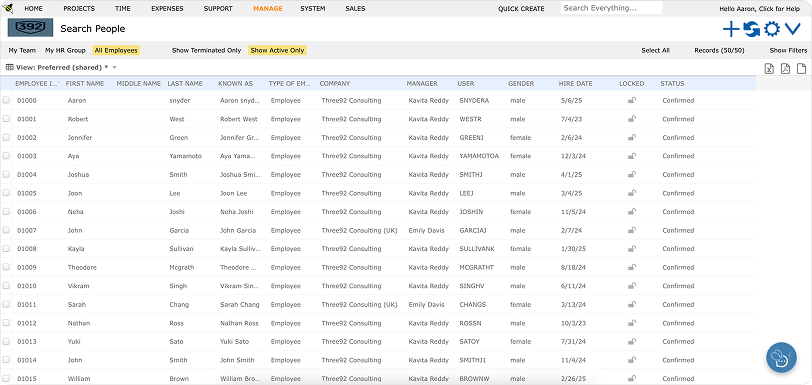
Task: Click Select All records
Action: pyautogui.click(x=656, y=51)
